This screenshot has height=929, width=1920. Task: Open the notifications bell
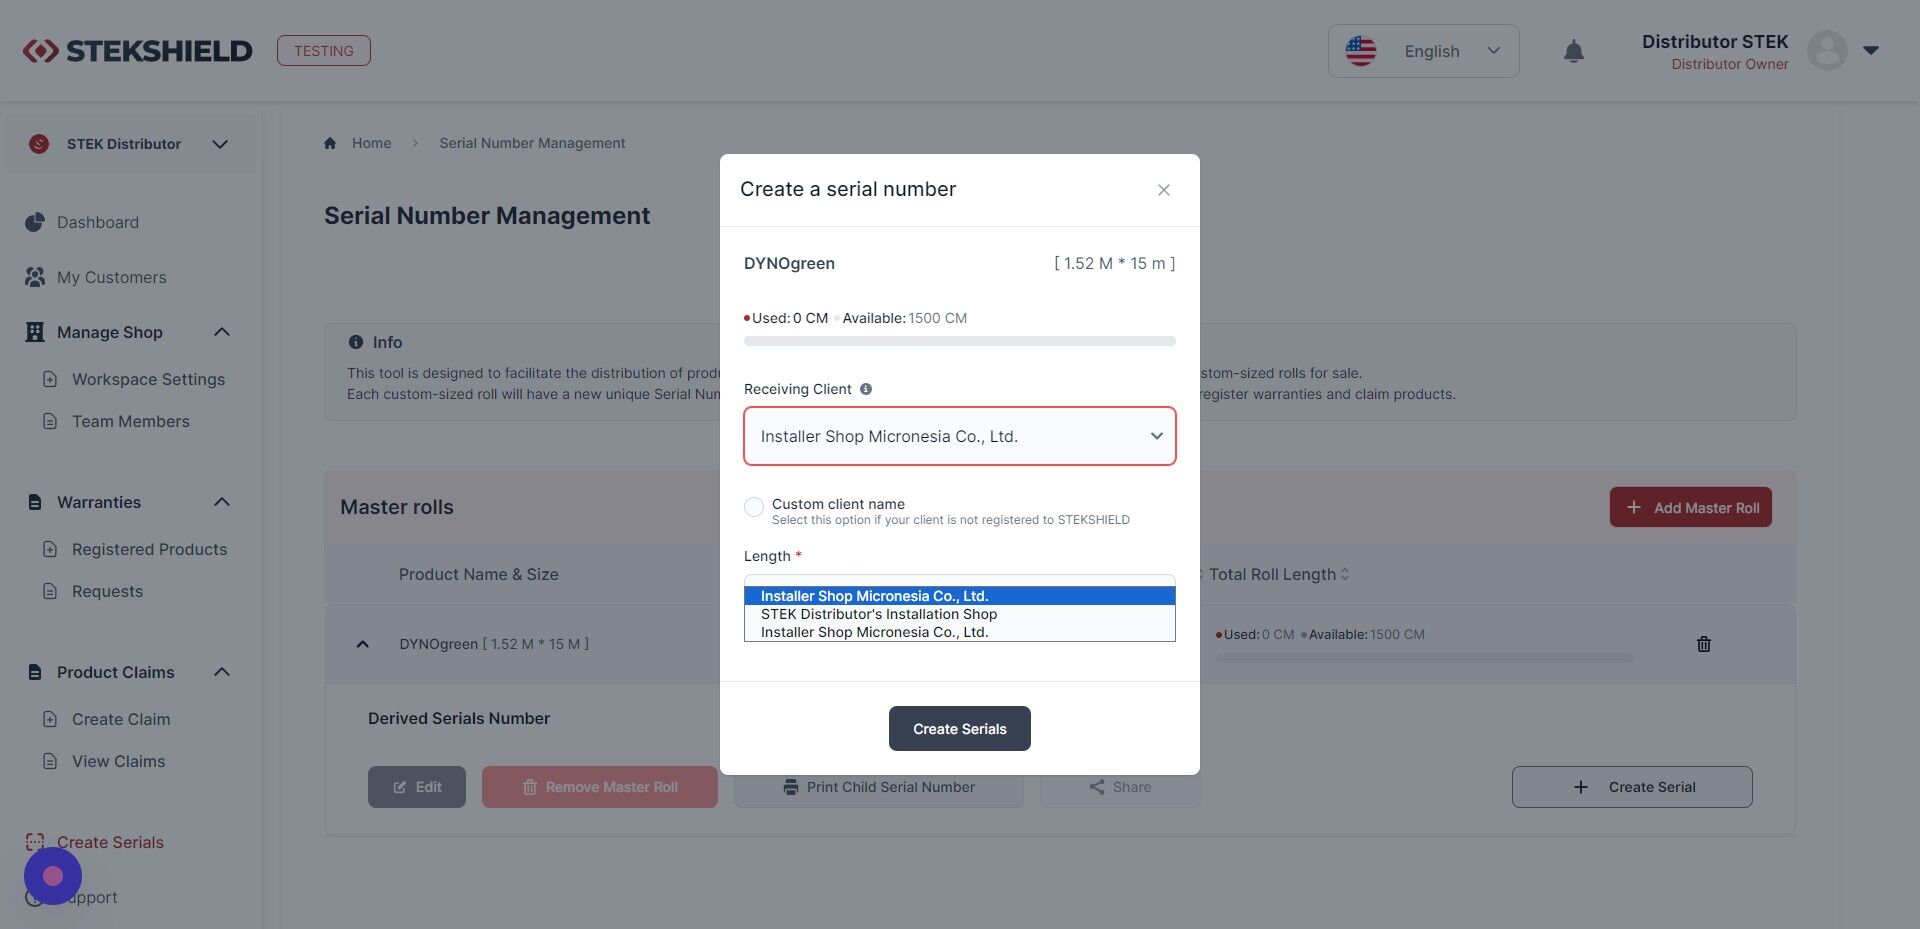(1574, 51)
